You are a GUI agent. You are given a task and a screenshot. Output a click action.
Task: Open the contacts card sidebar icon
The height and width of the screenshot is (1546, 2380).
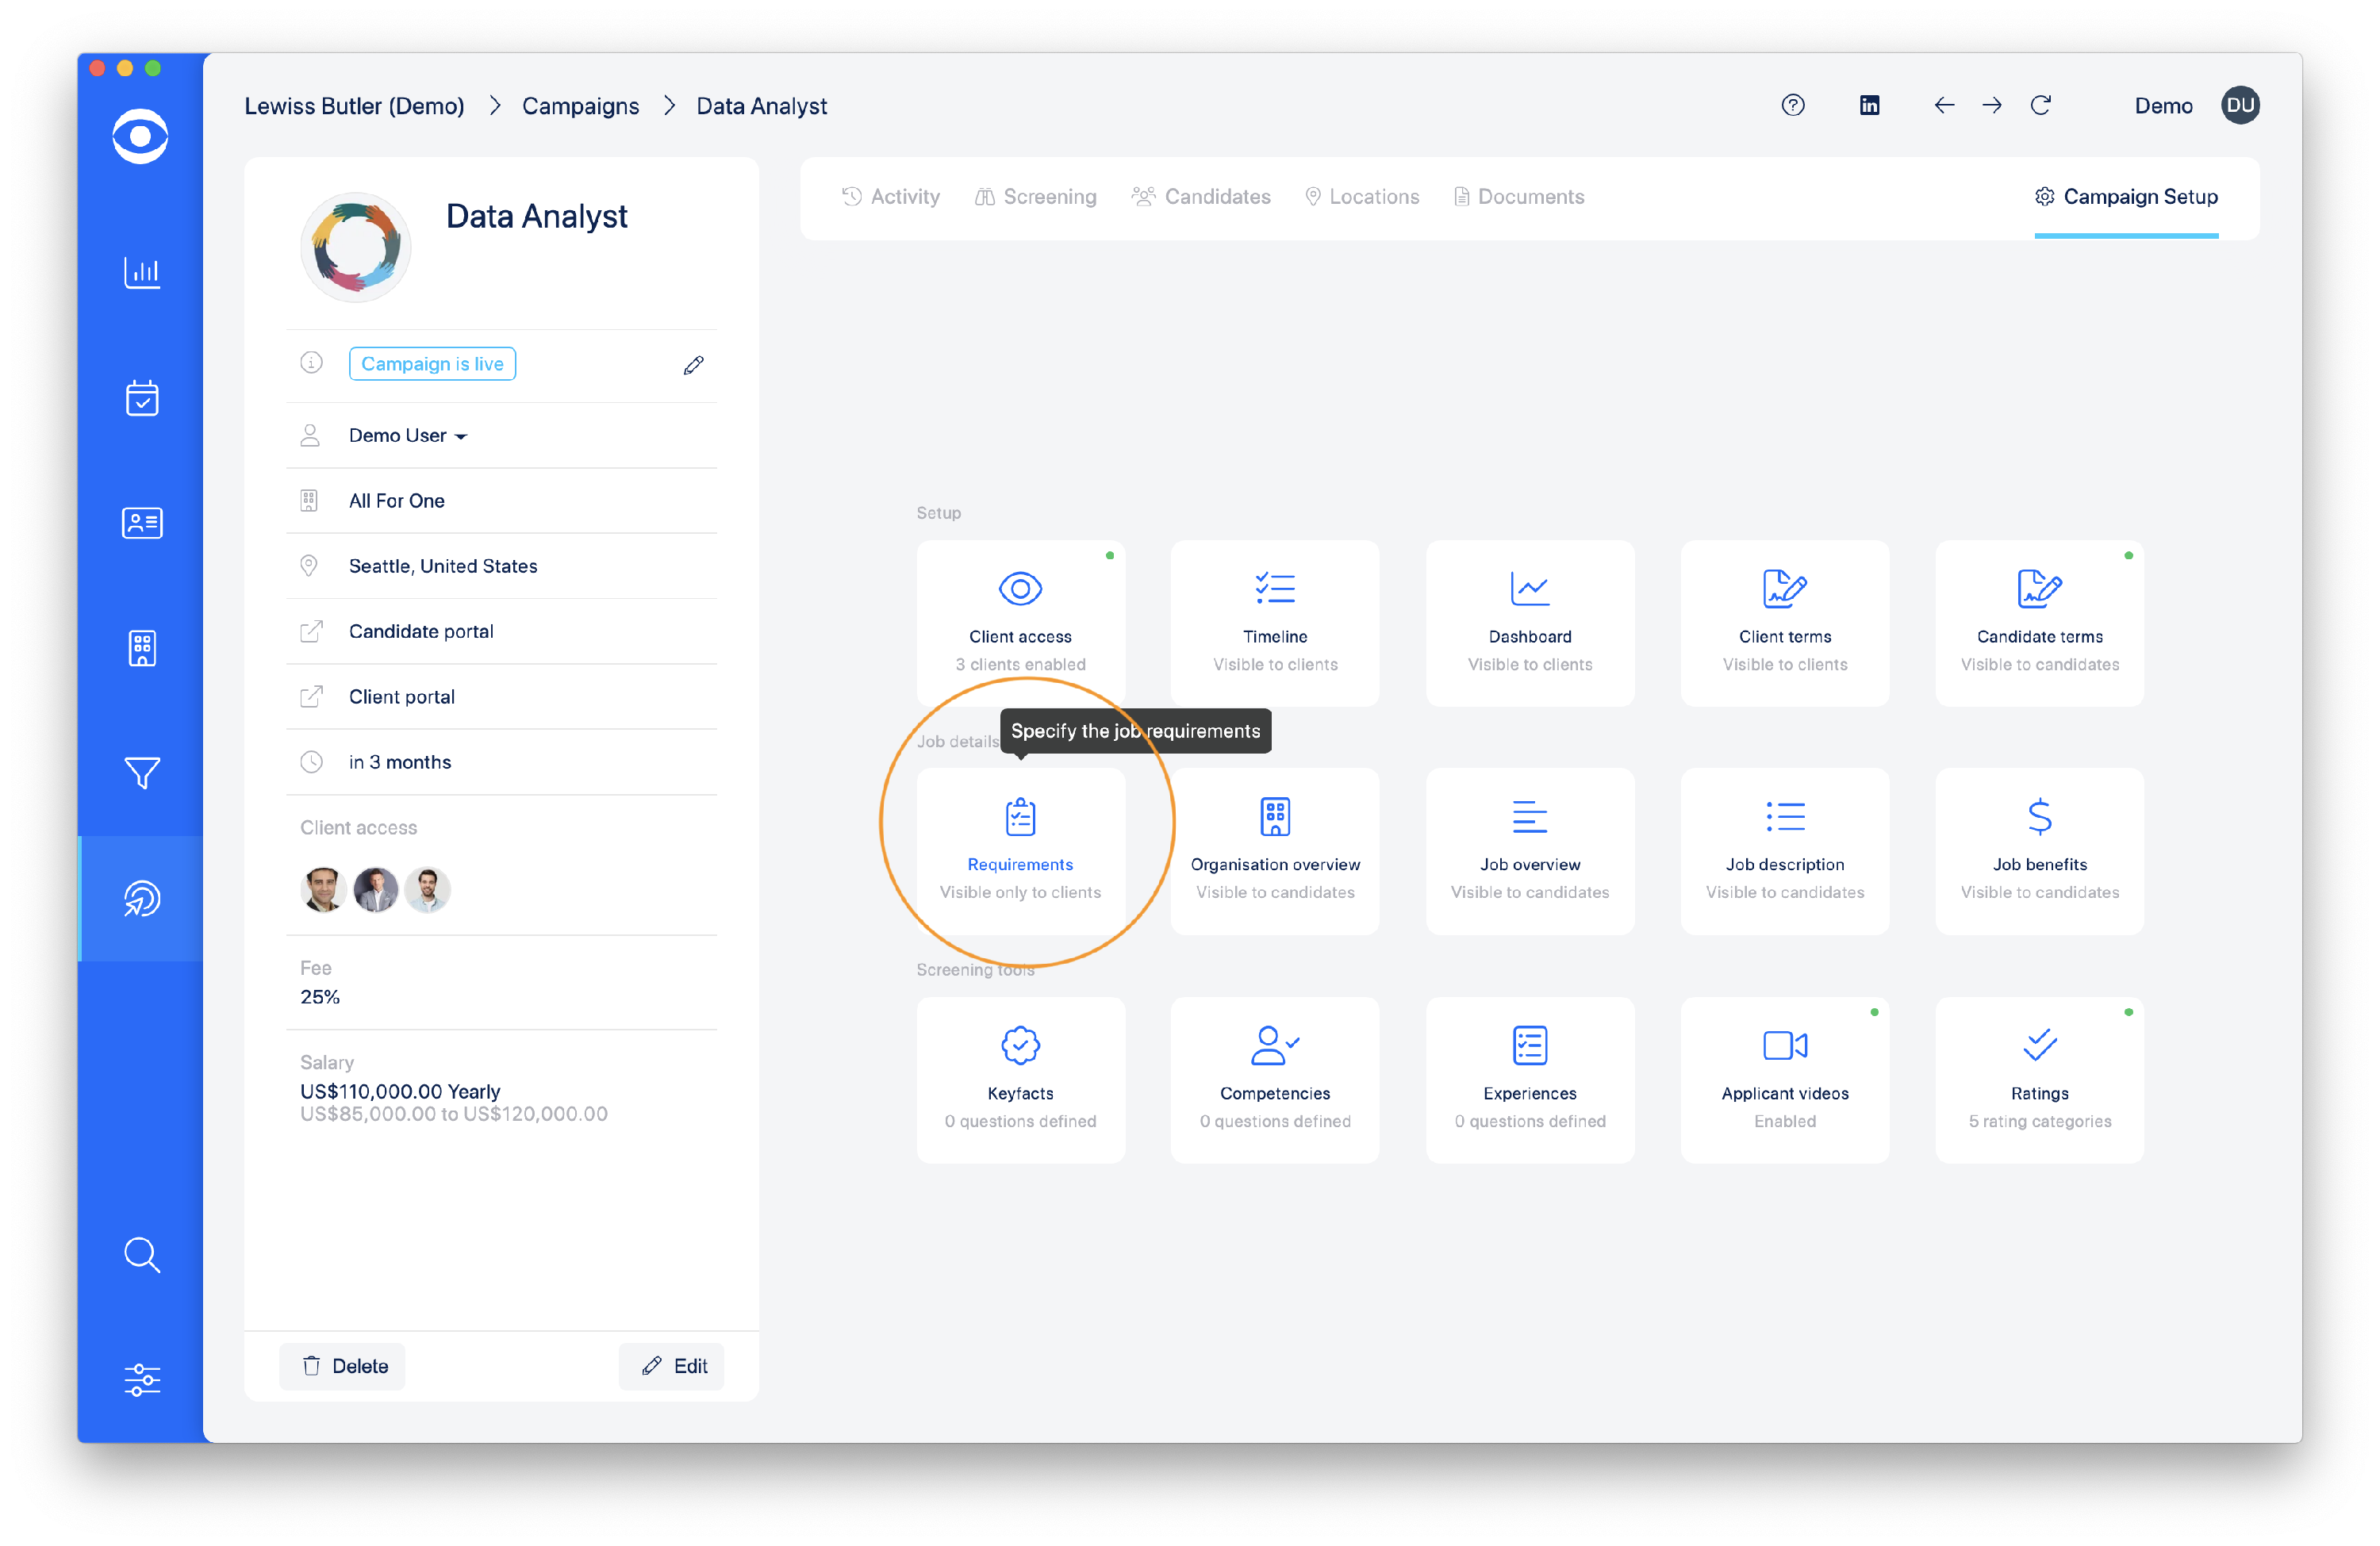(142, 523)
